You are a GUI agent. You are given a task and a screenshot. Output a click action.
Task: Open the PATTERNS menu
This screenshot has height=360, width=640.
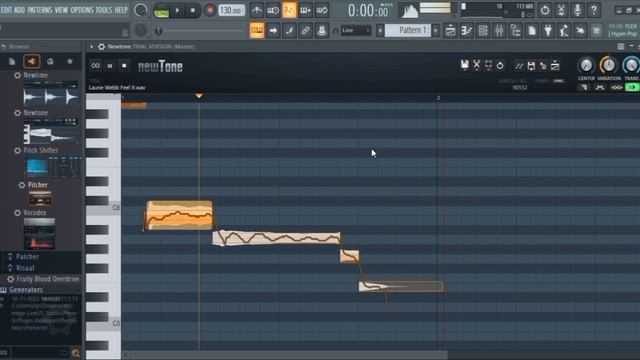pyautogui.click(x=40, y=10)
